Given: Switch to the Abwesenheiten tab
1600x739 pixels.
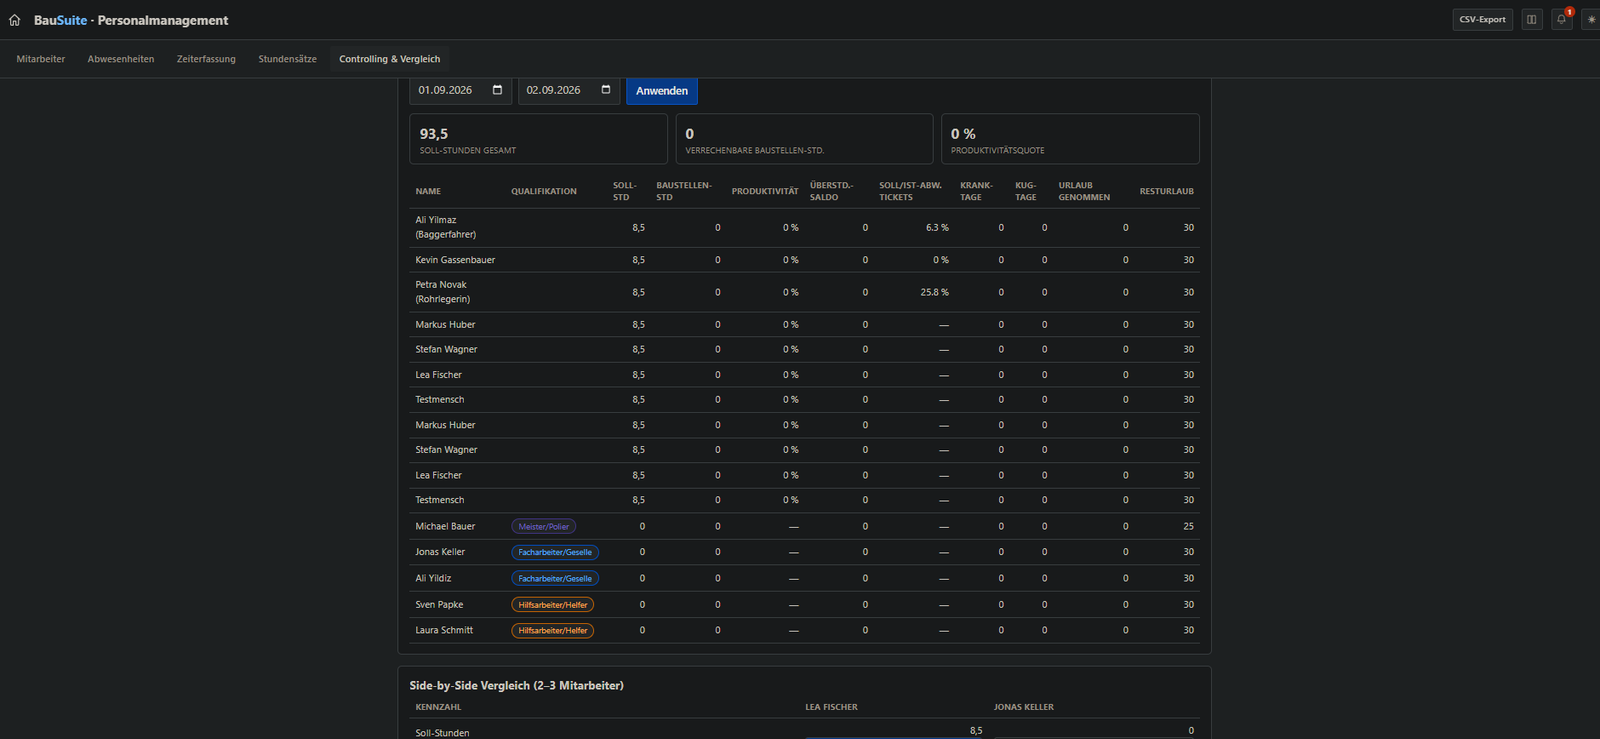Looking at the screenshot, I should click(x=121, y=59).
